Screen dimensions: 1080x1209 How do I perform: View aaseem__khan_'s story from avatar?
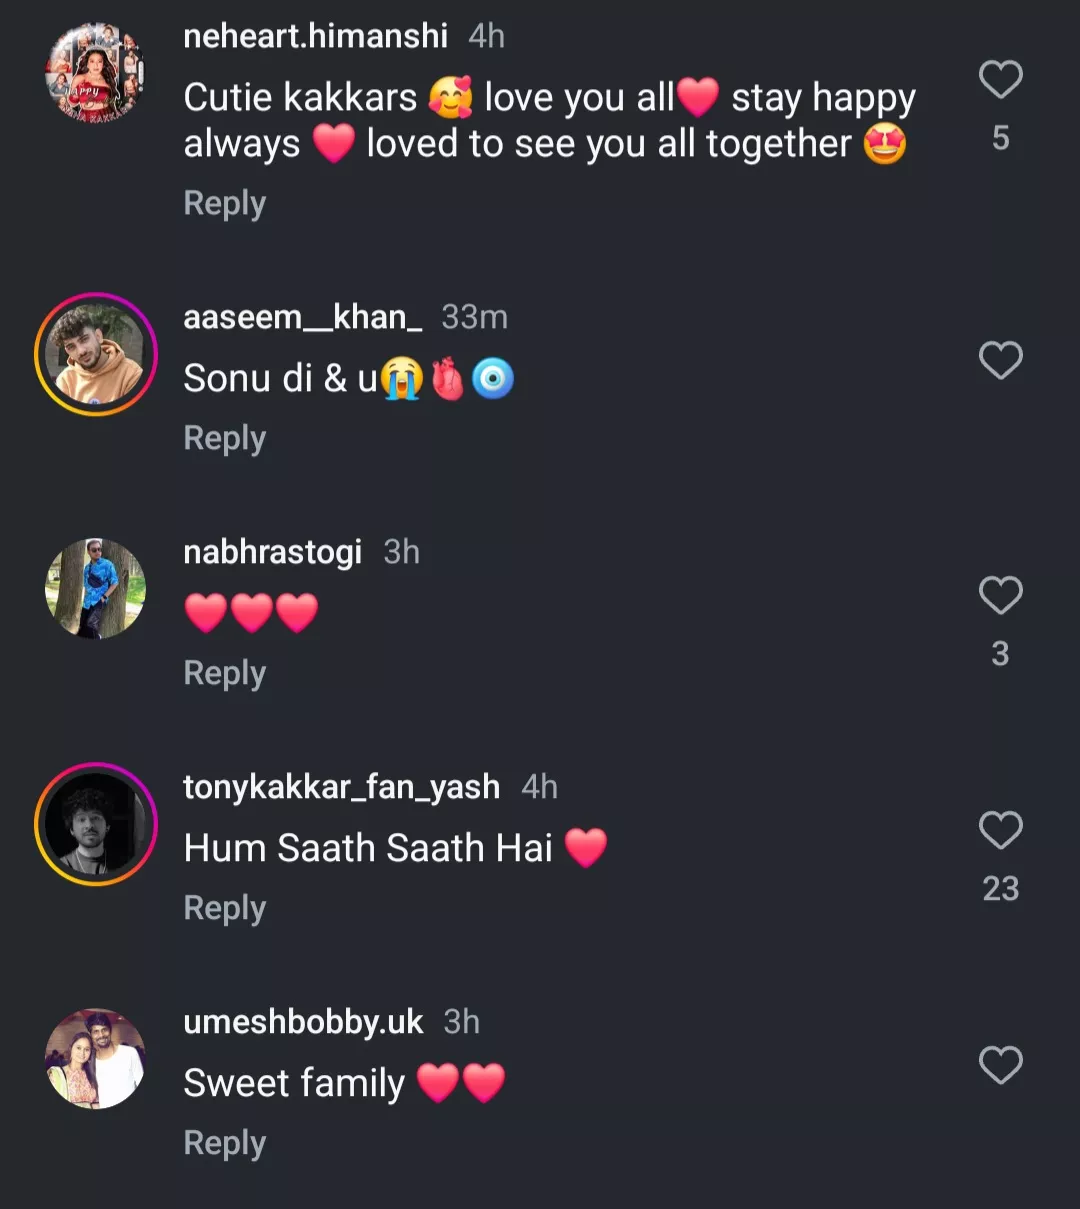(x=96, y=354)
